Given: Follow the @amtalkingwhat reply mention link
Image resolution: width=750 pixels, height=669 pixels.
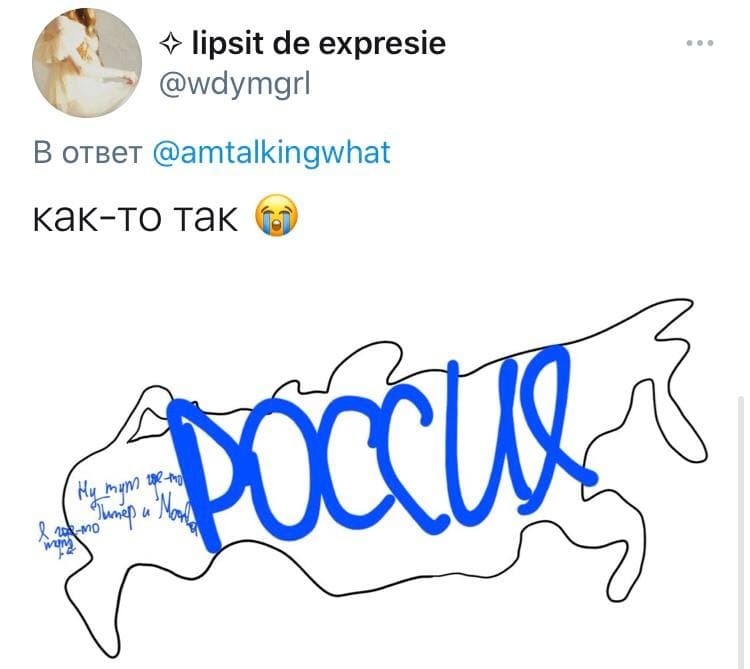Looking at the screenshot, I should tap(272, 153).
